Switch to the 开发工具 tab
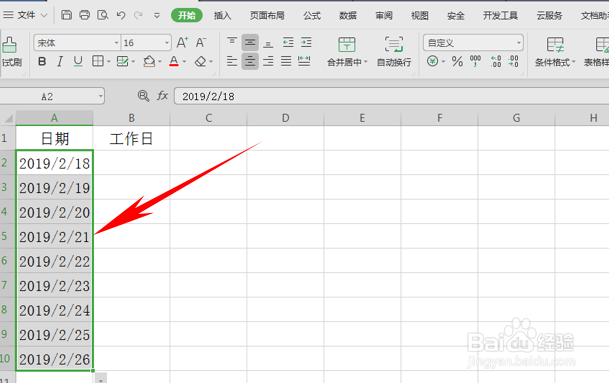The width and height of the screenshot is (609, 383). pos(500,16)
